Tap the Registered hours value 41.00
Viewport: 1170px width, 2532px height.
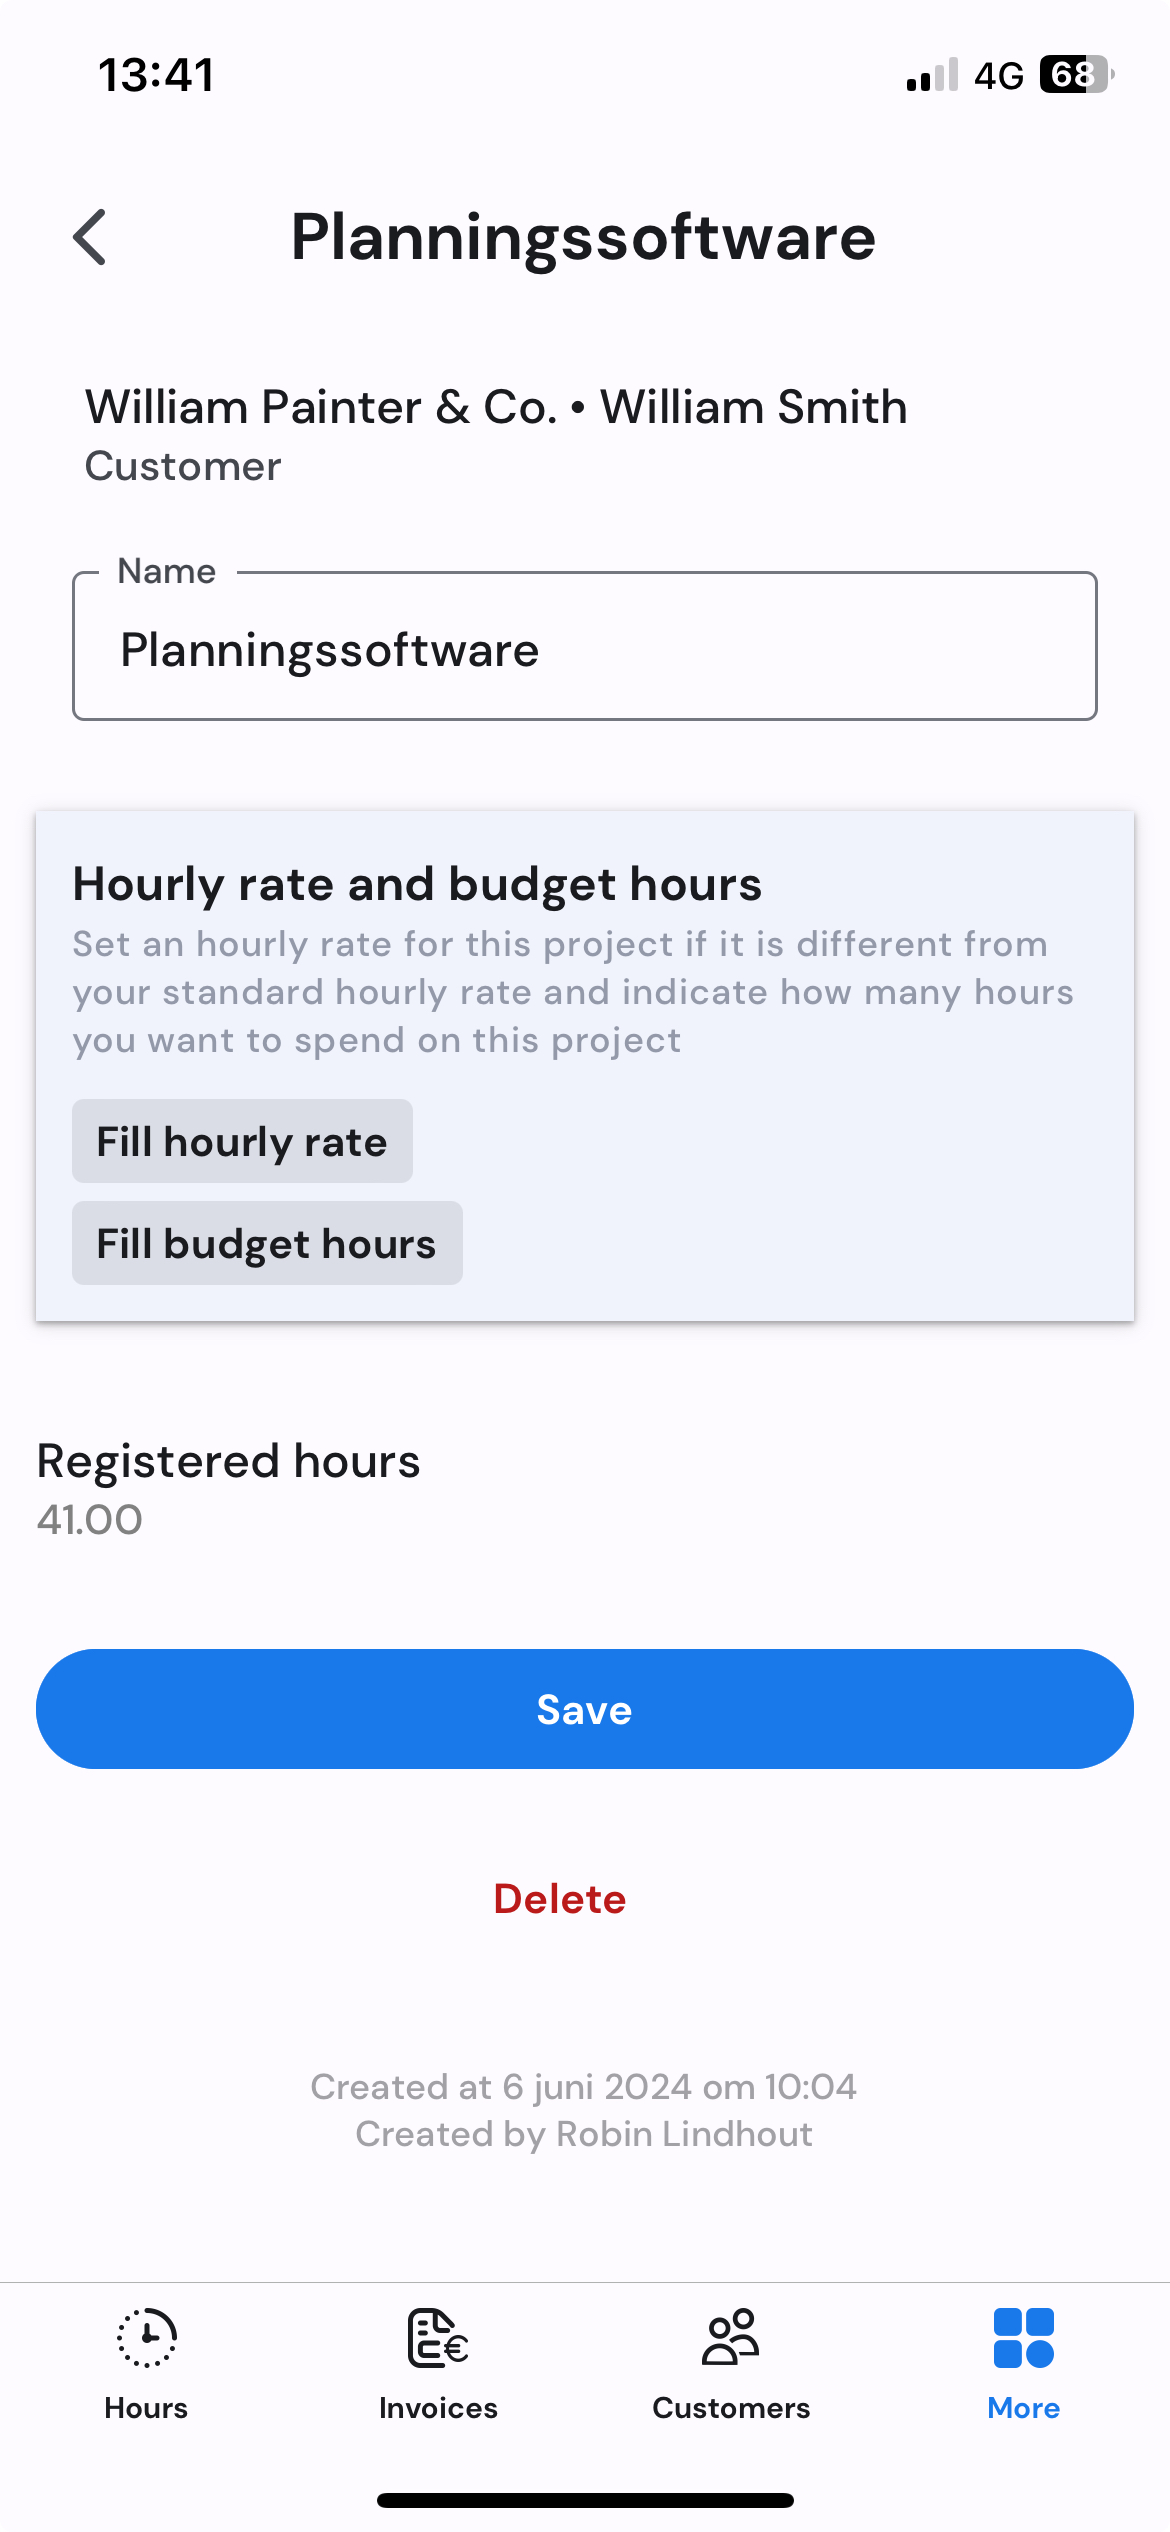(89, 1520)
